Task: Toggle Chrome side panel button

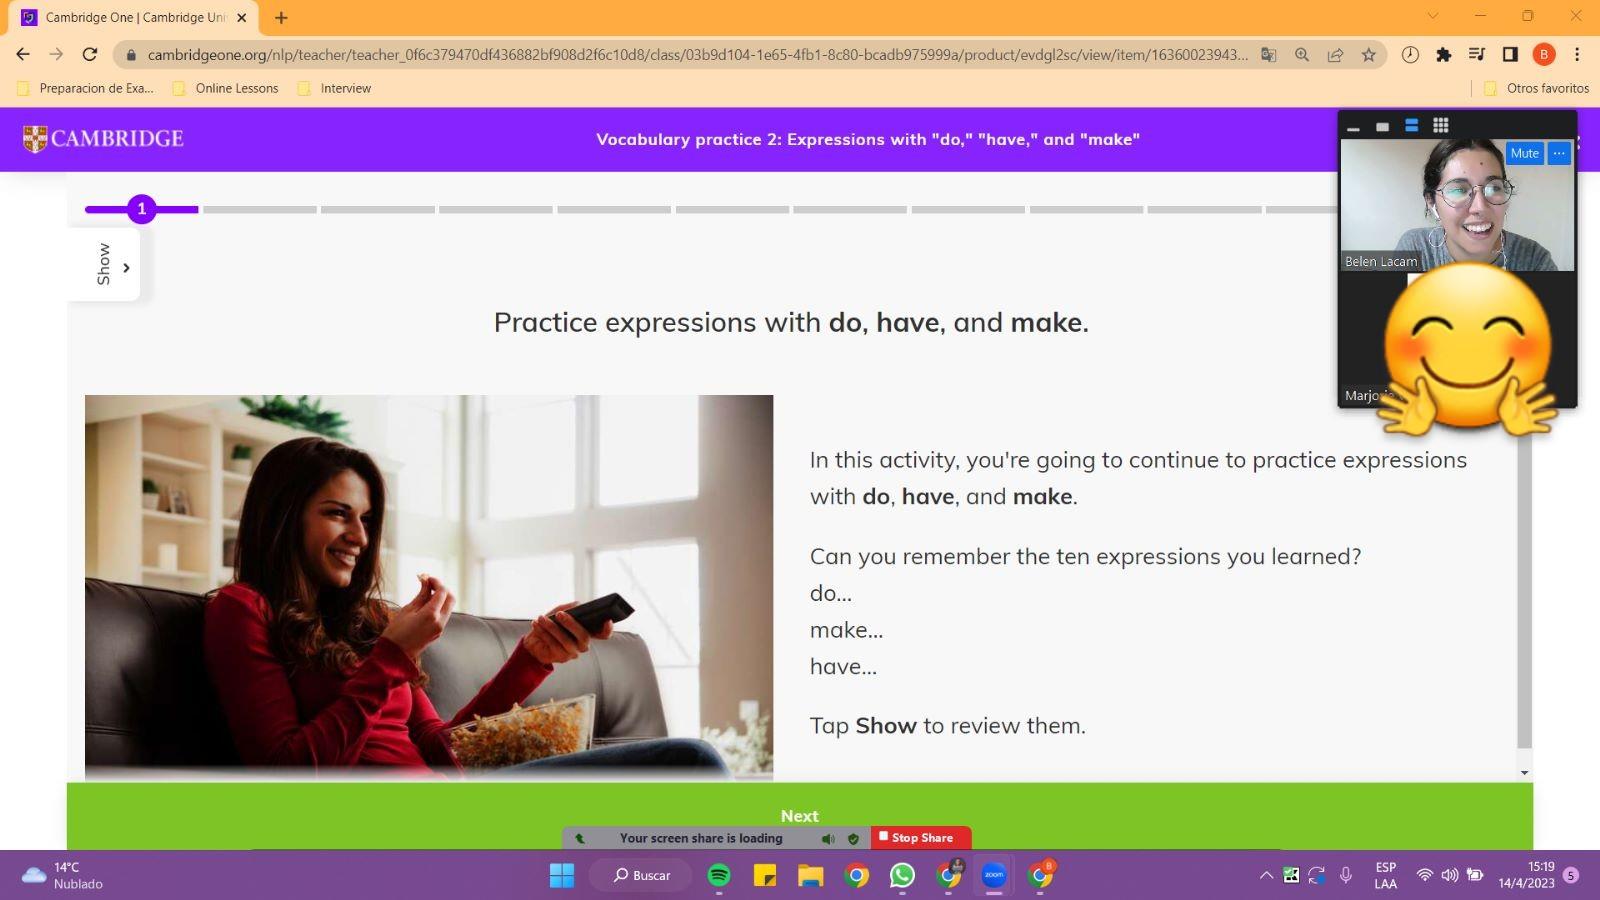Action: click(x=1510, y=55)
